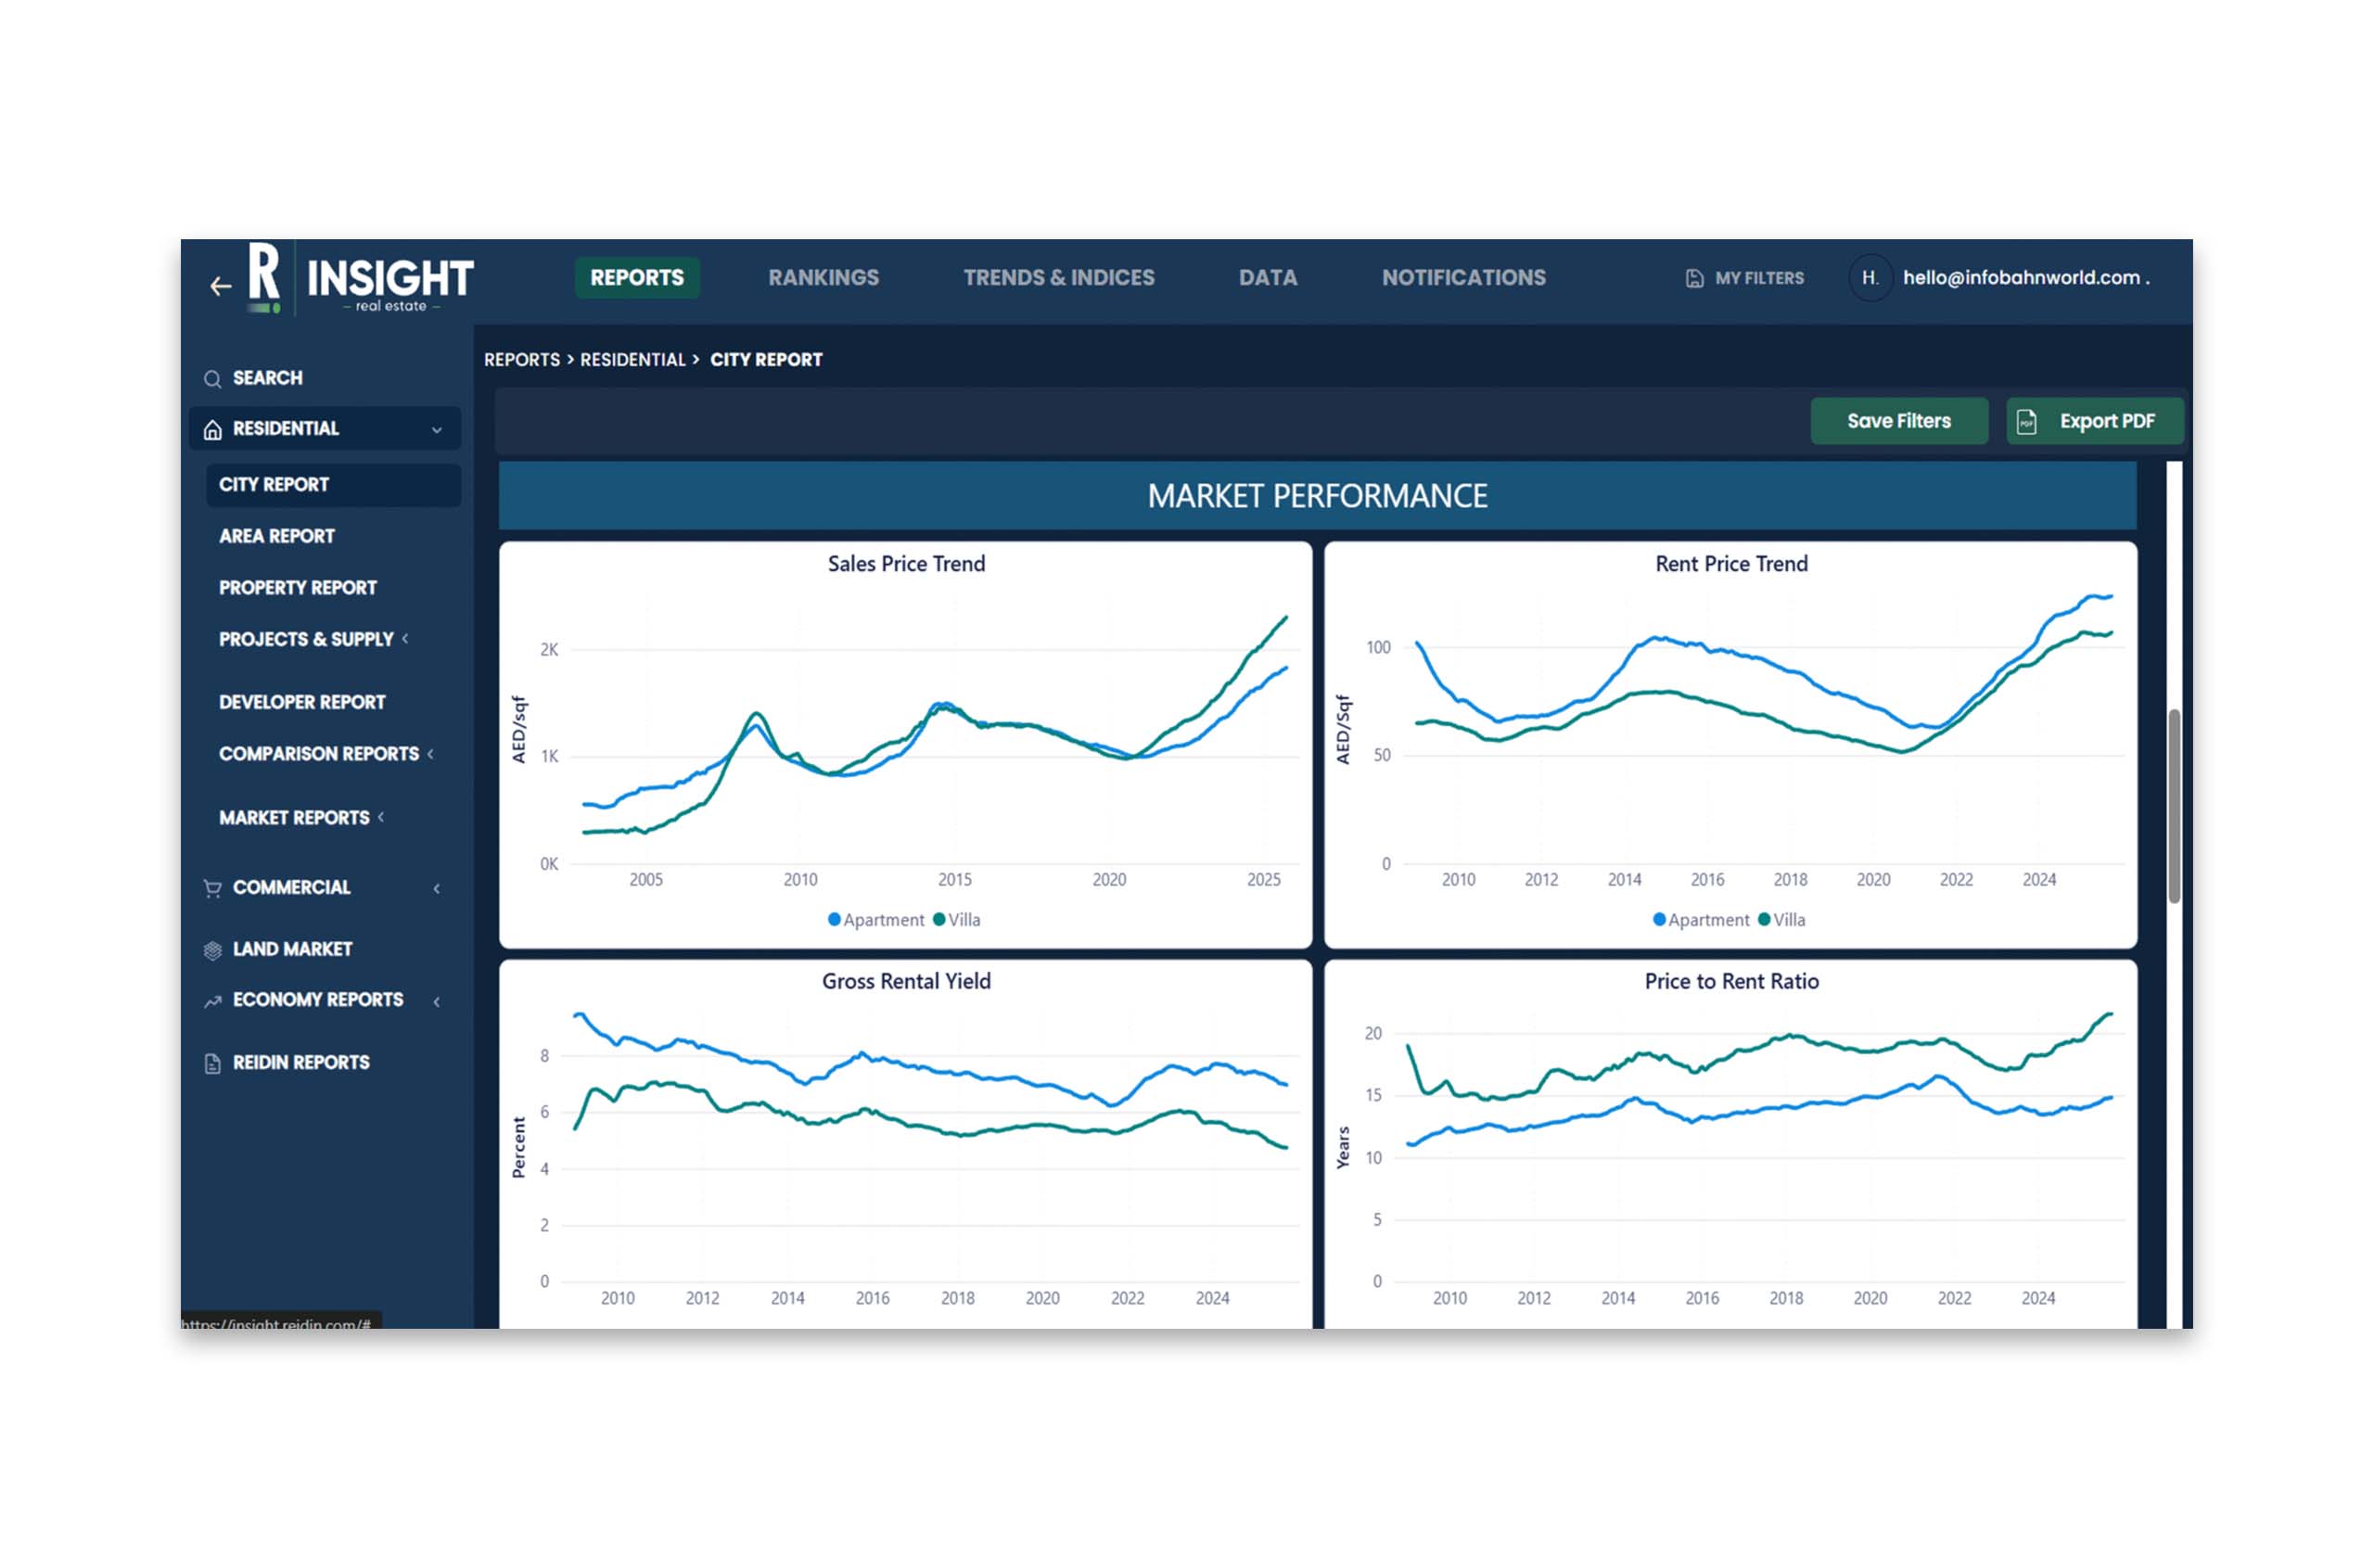Expand the Commercial section arrow
Viewport: 2374px width, 1568px height.
click(437, 888)
